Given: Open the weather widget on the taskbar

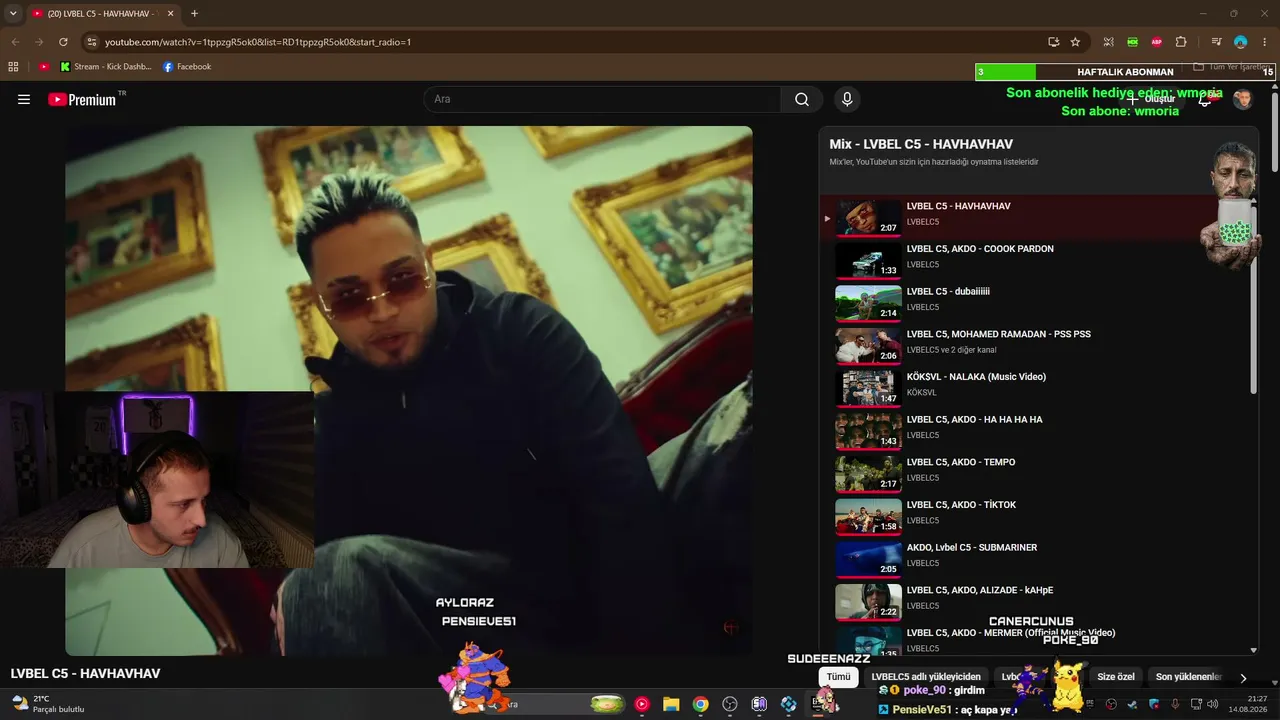Looking at the screenshot, I should pos(48,704).
